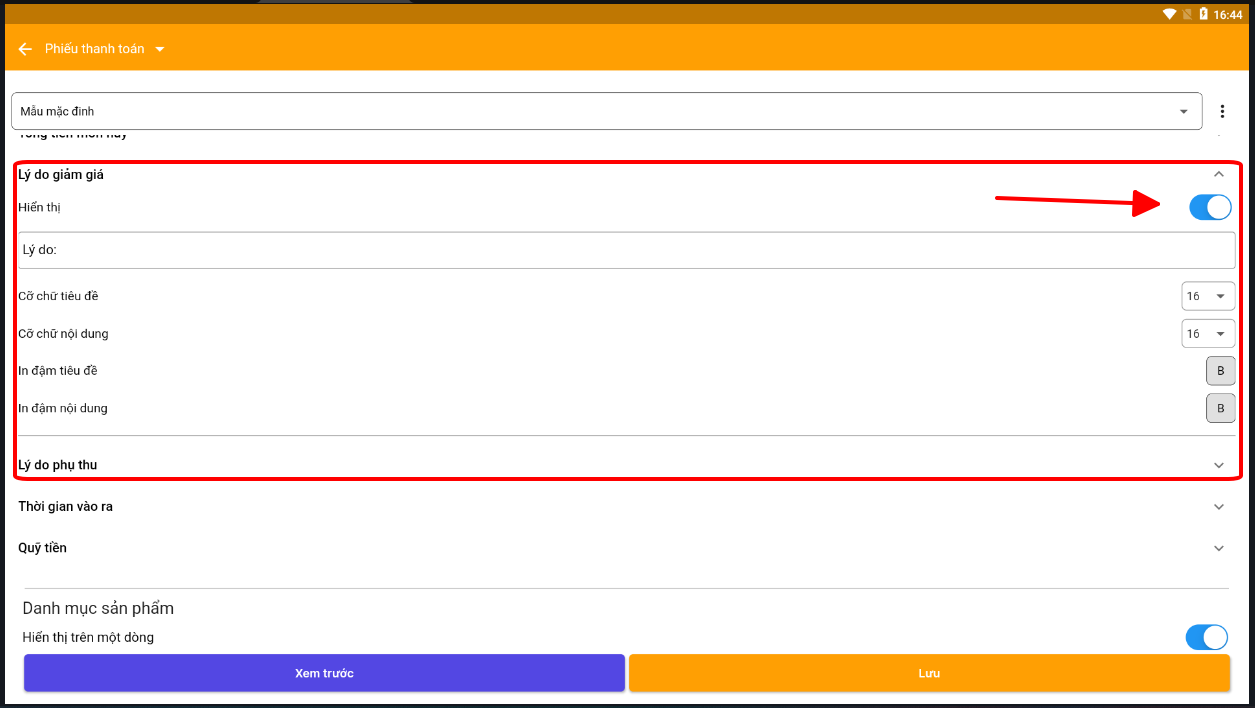
Task: Tap the back arrow icon
Action: pyautogui.click(x=25, y=49)
